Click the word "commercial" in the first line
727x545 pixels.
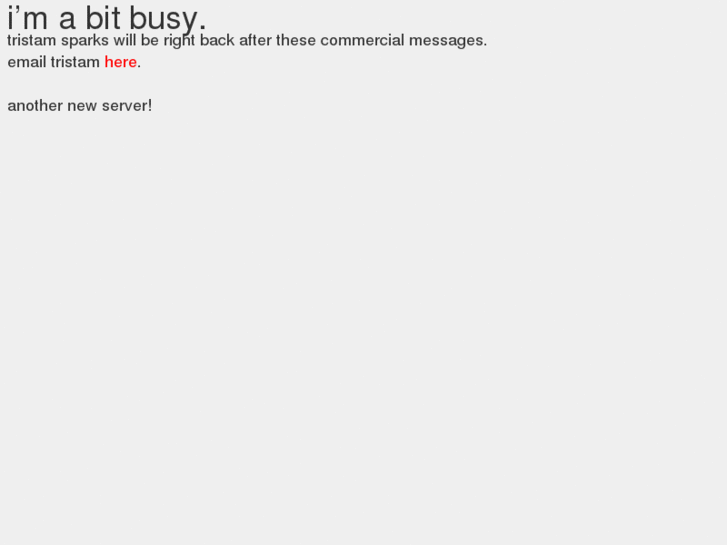click(362, 40)
